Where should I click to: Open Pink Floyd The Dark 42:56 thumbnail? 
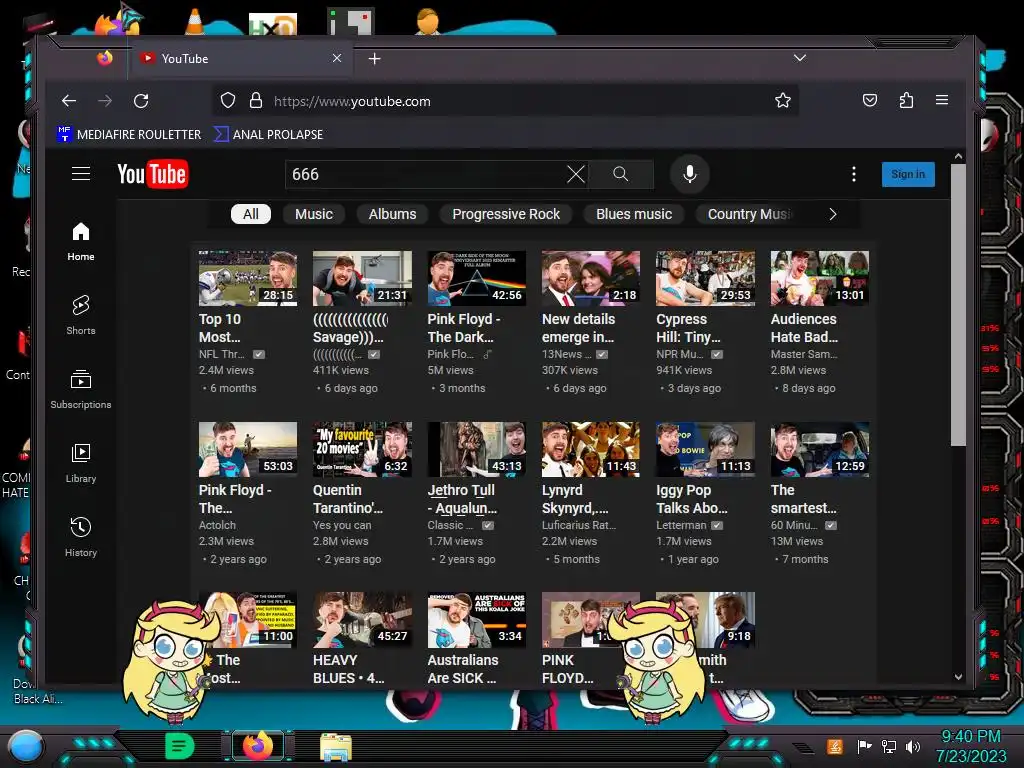point(477,278)
